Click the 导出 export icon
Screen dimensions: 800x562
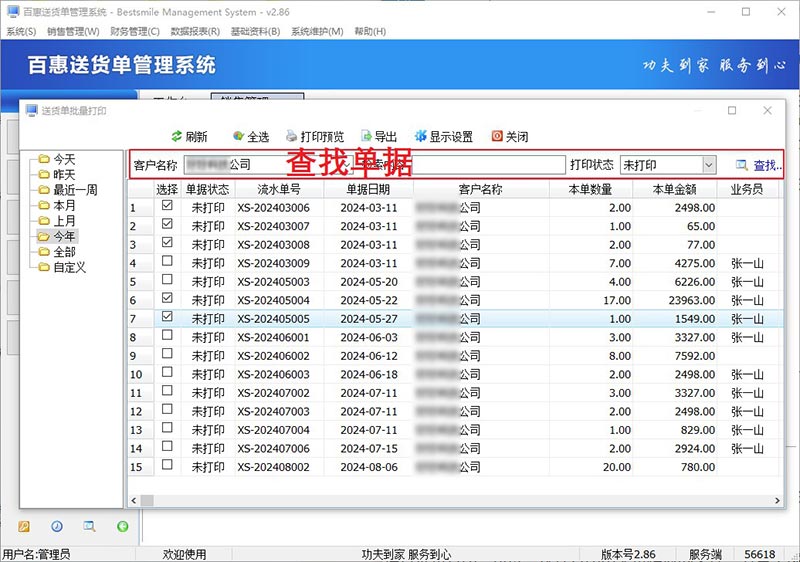pos(366,136)
